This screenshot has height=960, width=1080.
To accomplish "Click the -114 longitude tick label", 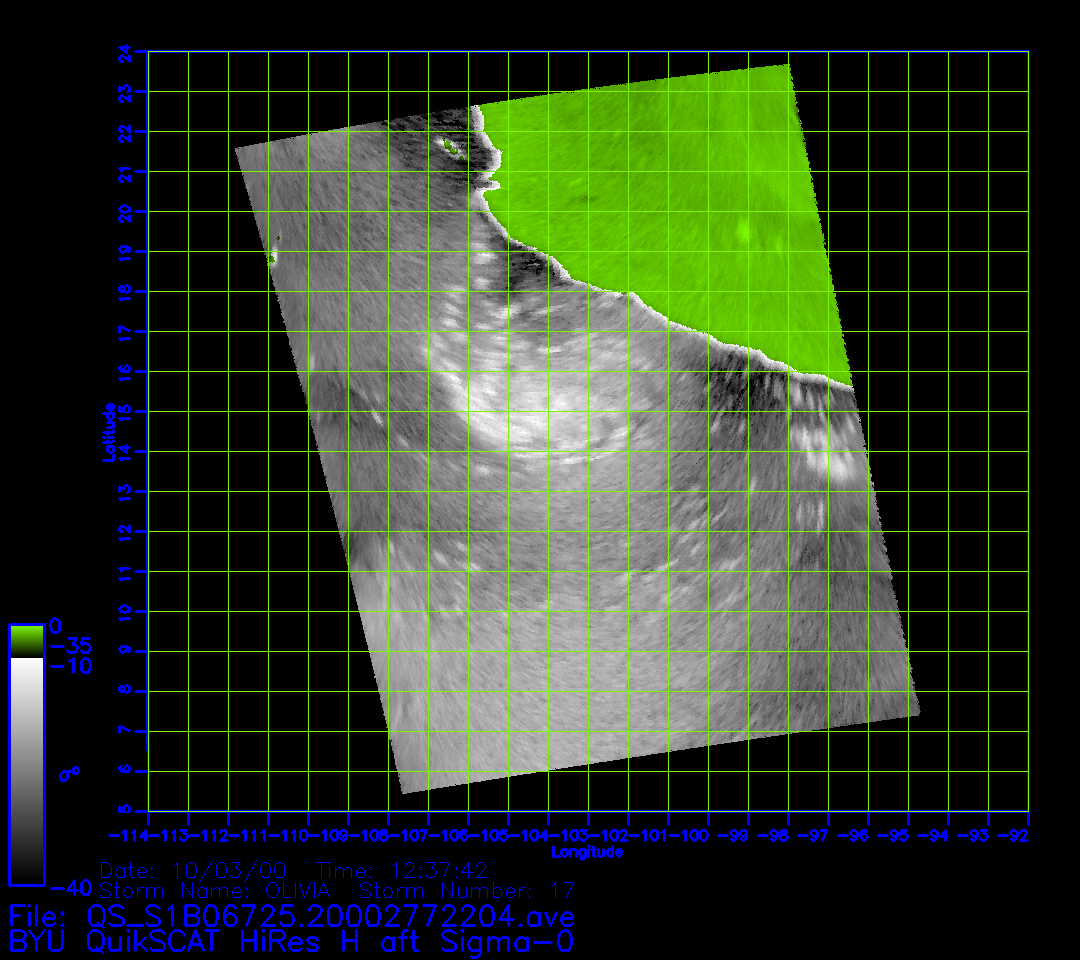I will (x=128, y=835).
